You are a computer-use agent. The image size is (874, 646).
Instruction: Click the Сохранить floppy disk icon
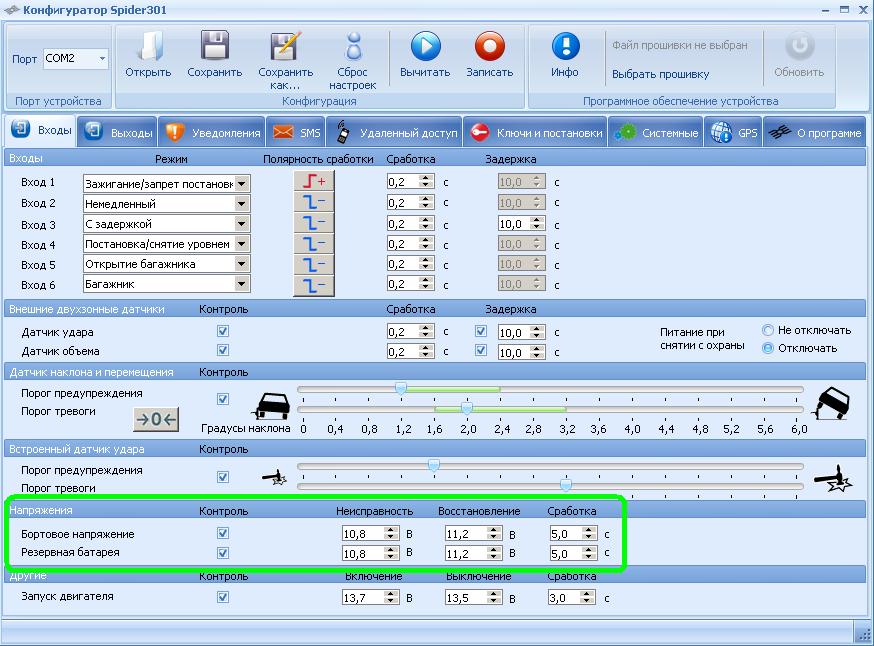tap(214, 47)
